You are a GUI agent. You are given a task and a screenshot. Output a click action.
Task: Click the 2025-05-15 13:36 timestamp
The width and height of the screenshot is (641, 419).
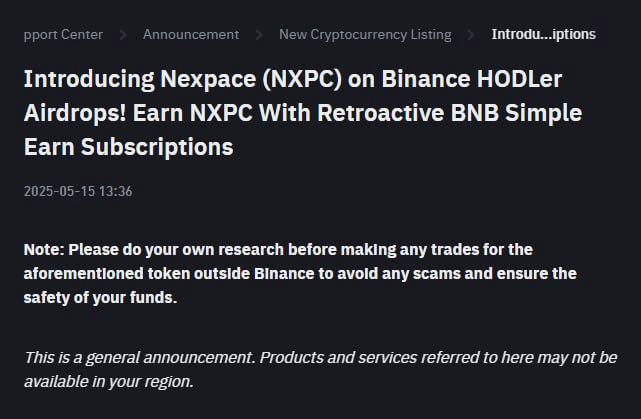78,191
